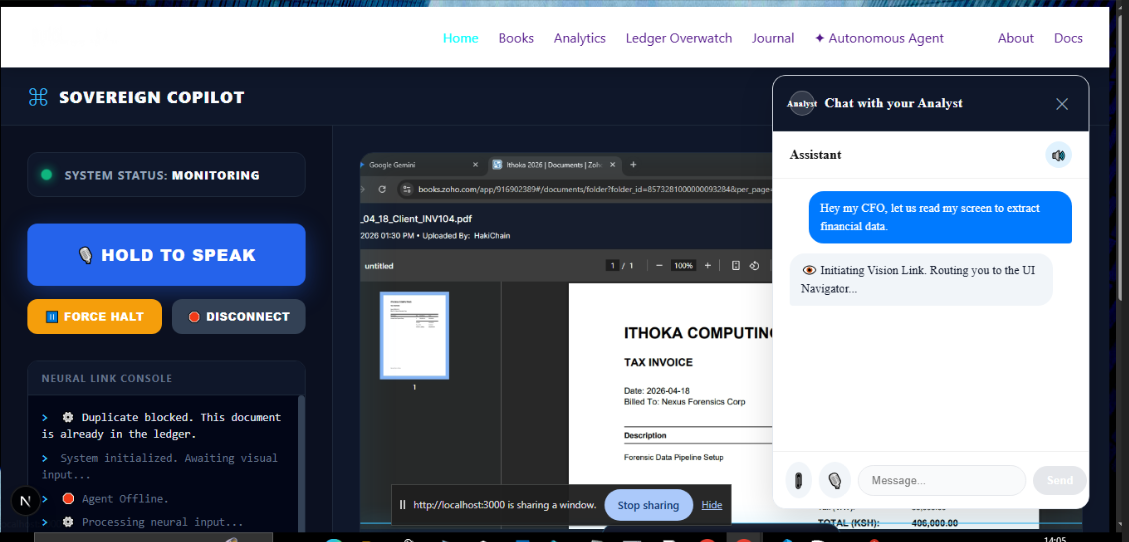Click the 'Date: 2026-04-18' invoice line

[x=657, y=391]
